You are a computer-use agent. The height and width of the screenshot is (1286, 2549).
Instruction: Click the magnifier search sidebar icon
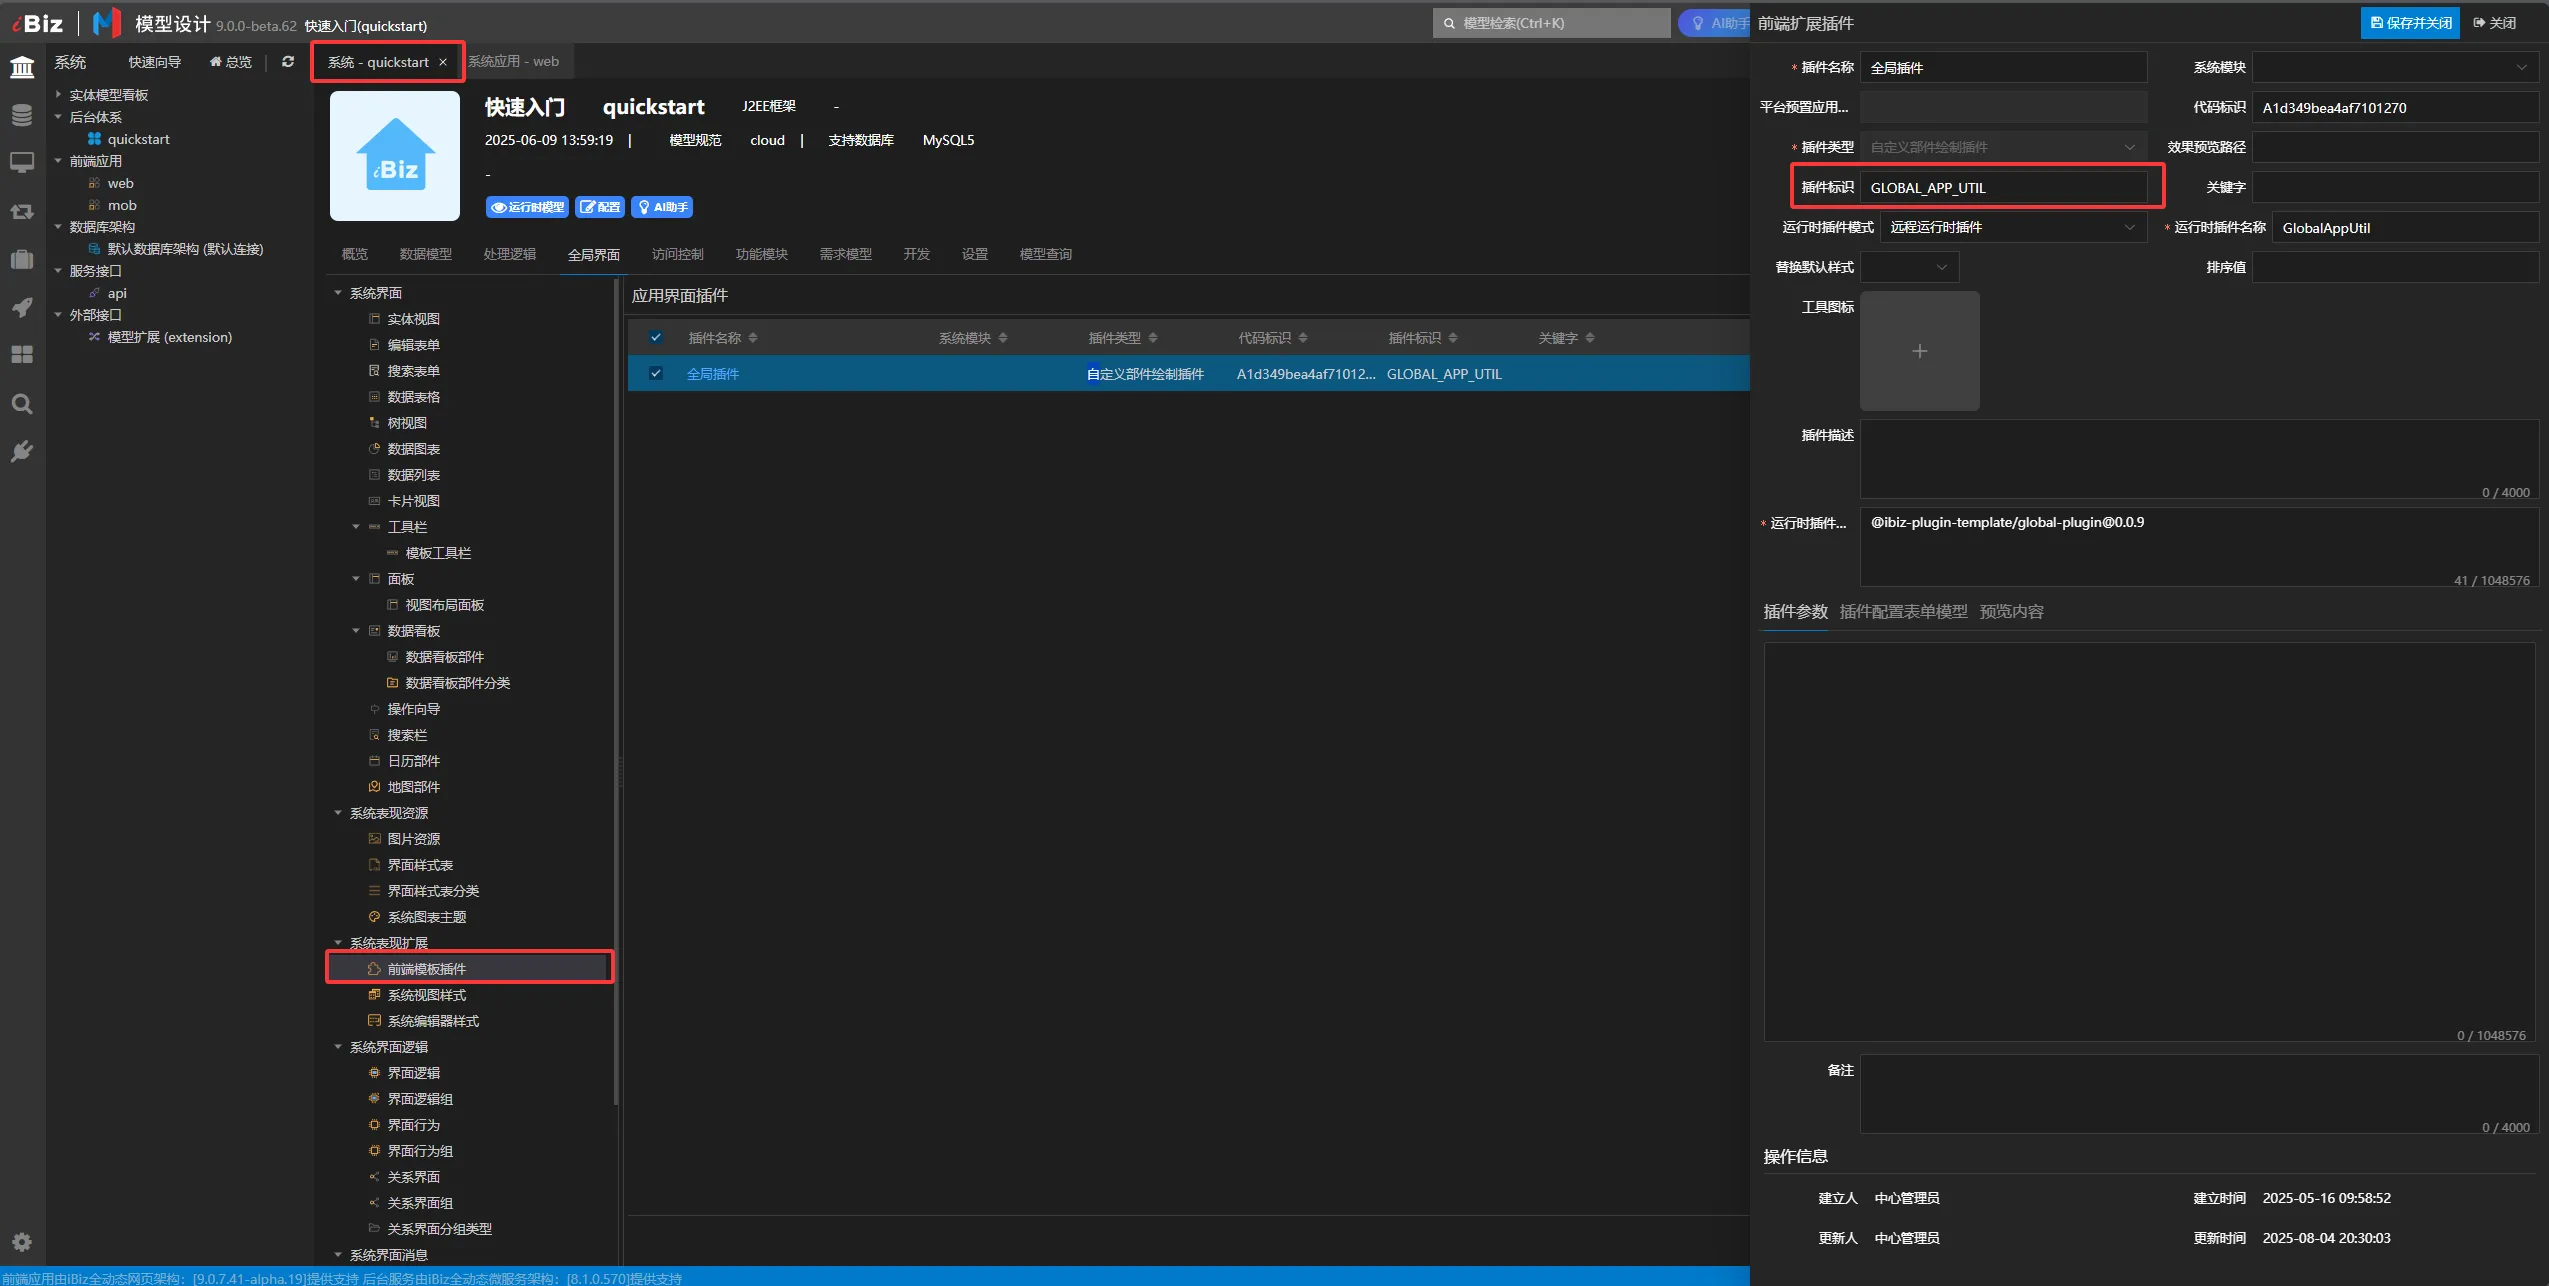click(x=22, y=404)
